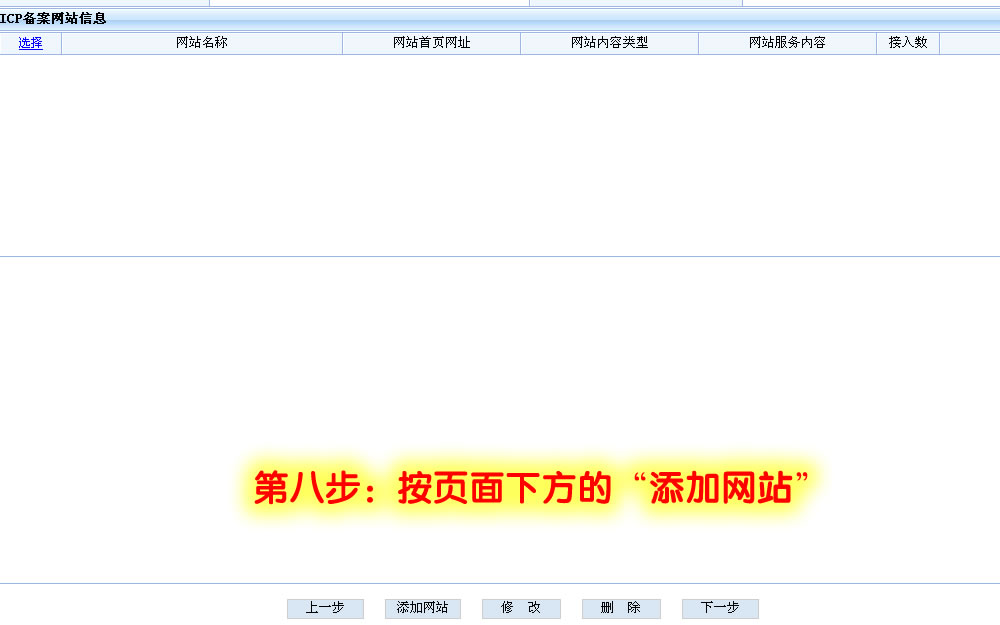Click the empty table body below 网站名称
The image size is (1000, 625).
[201, 150]
